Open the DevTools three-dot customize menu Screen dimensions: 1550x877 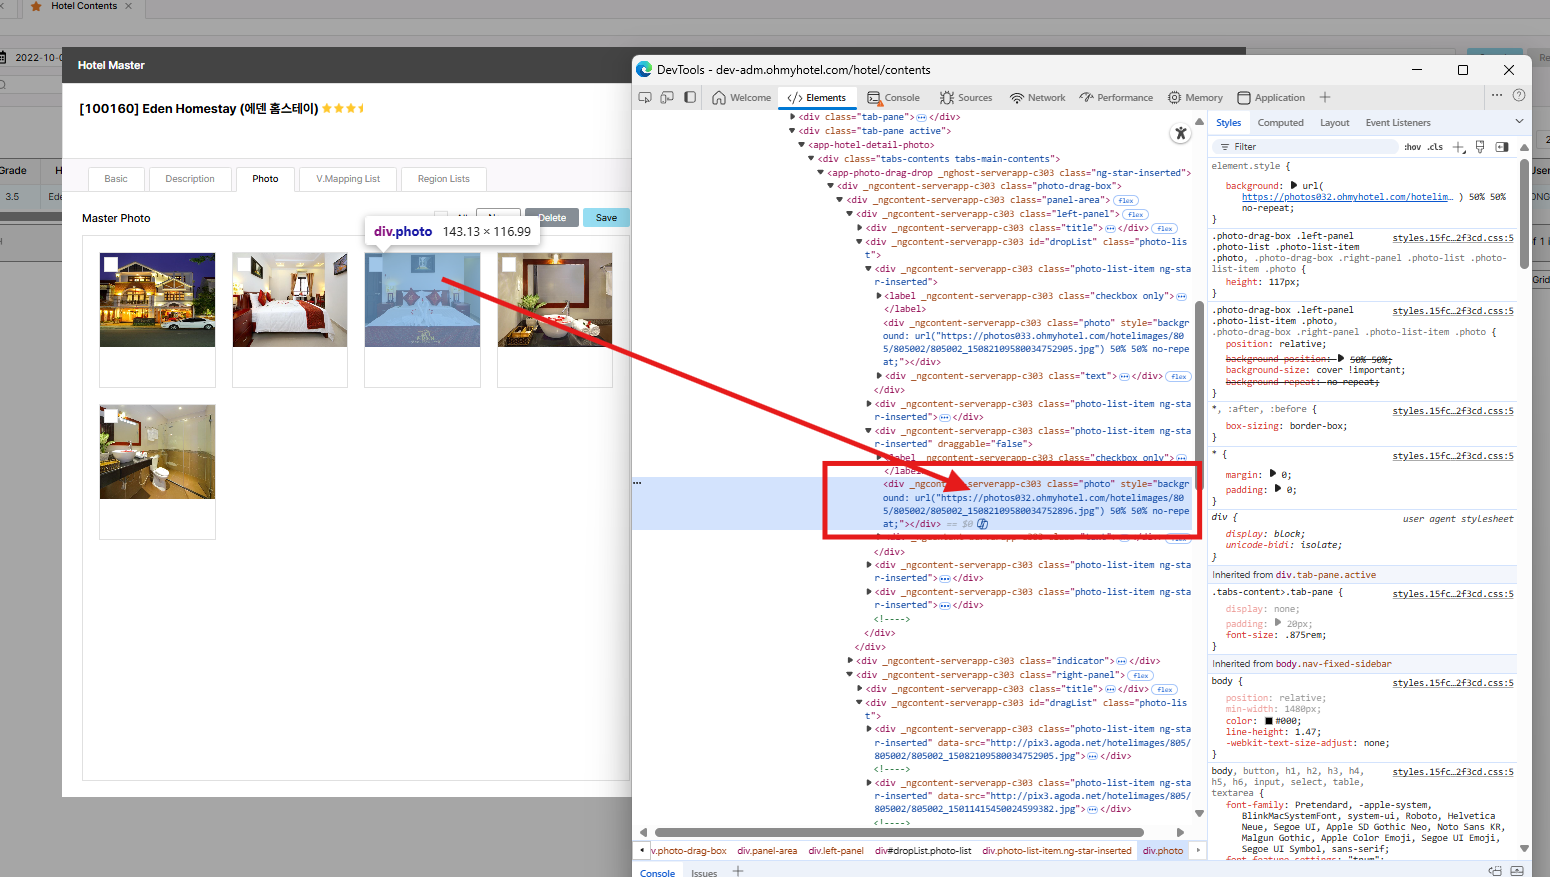pyautogui.click(x=1496, y=96)
